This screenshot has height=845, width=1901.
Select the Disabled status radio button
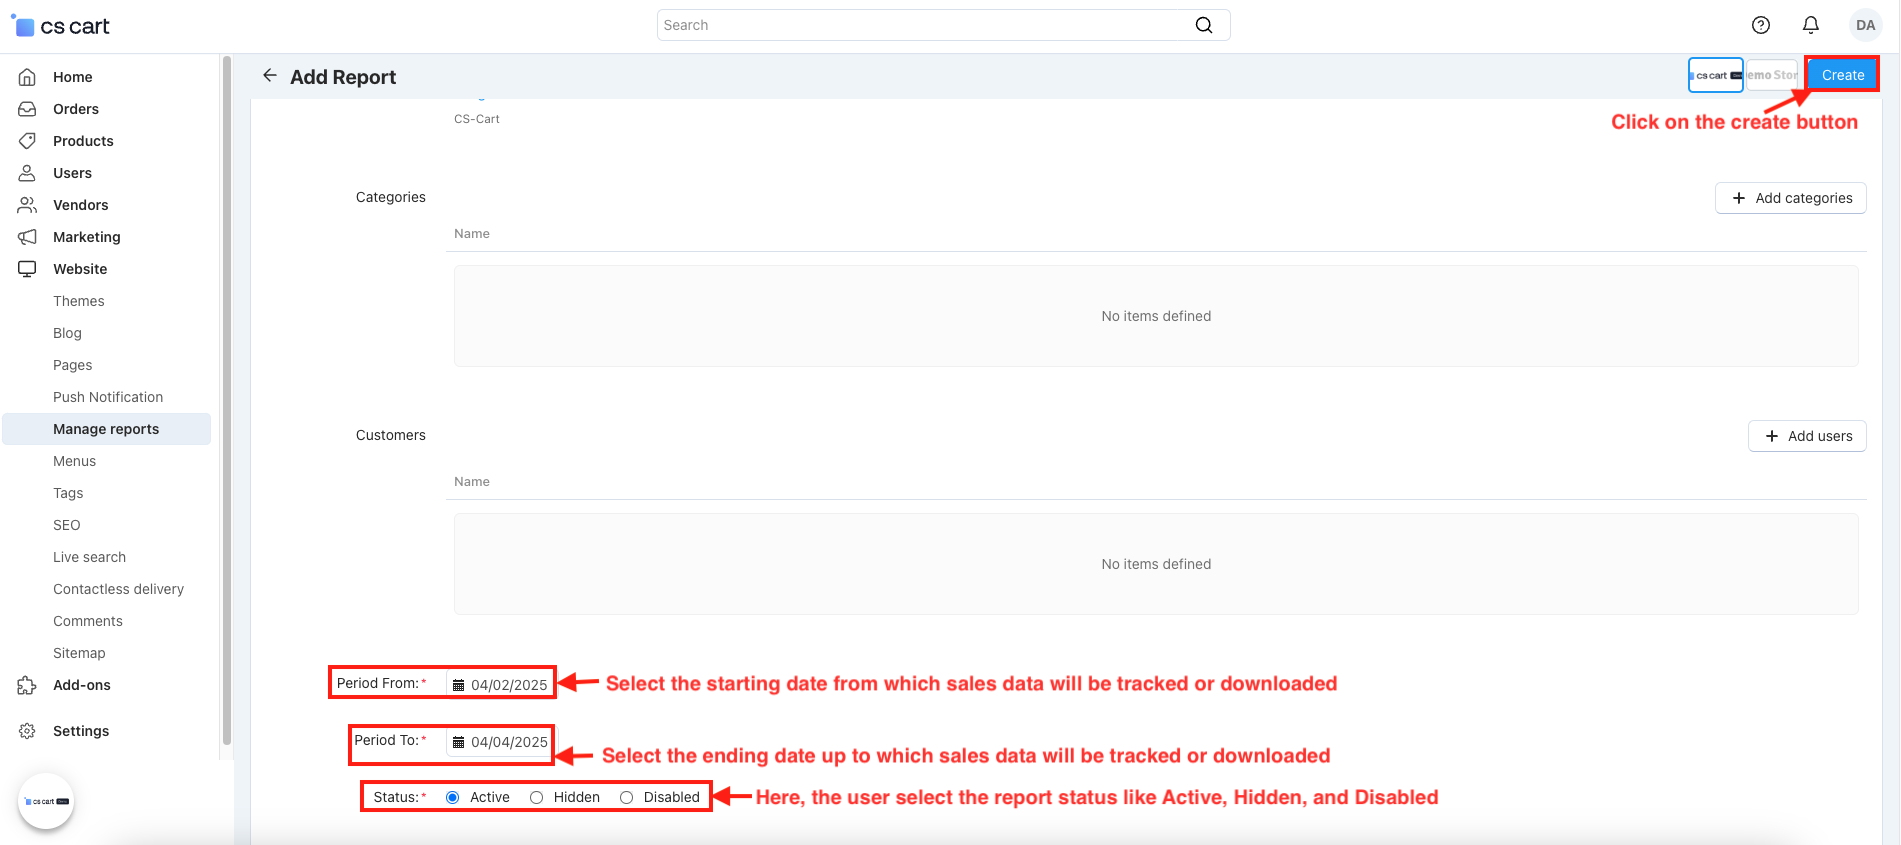(x=627, y=797)
